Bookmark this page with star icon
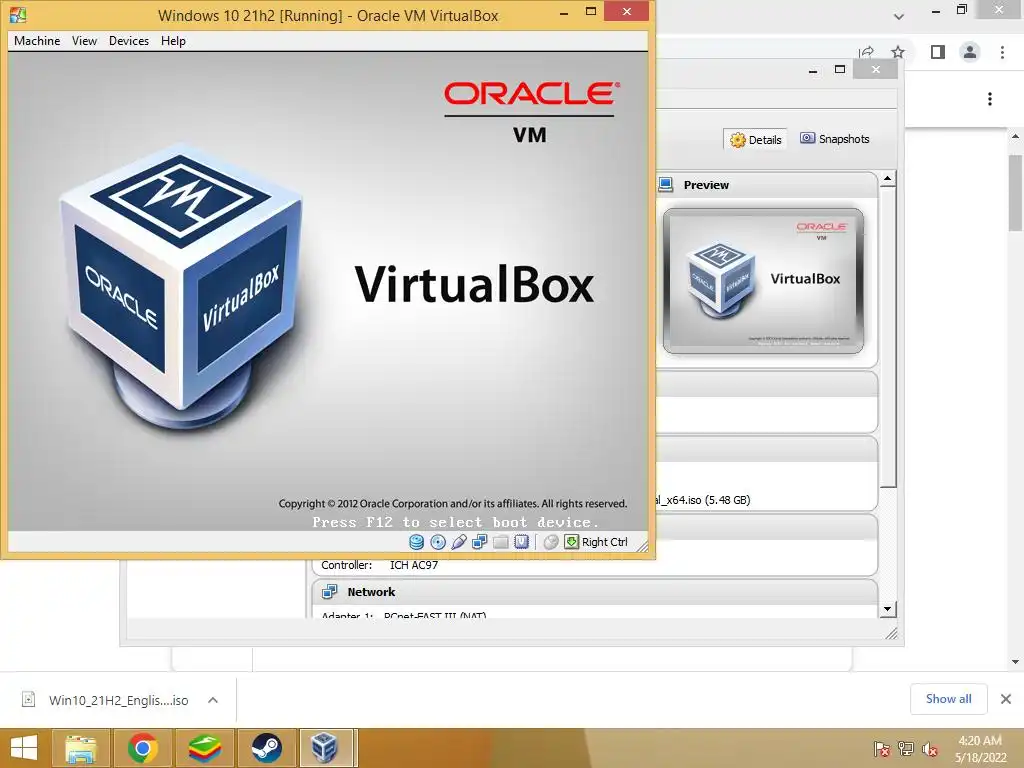 (899, 52)
